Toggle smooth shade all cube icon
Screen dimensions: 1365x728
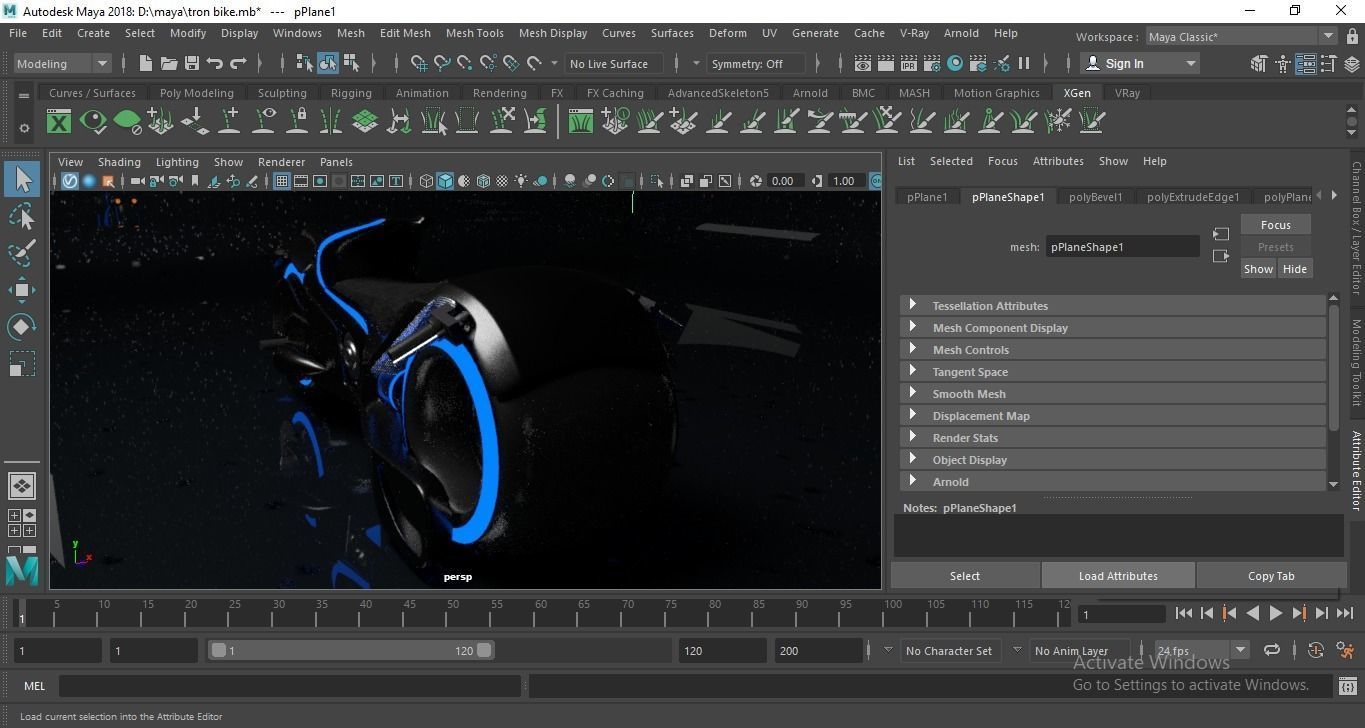[445, 181]
